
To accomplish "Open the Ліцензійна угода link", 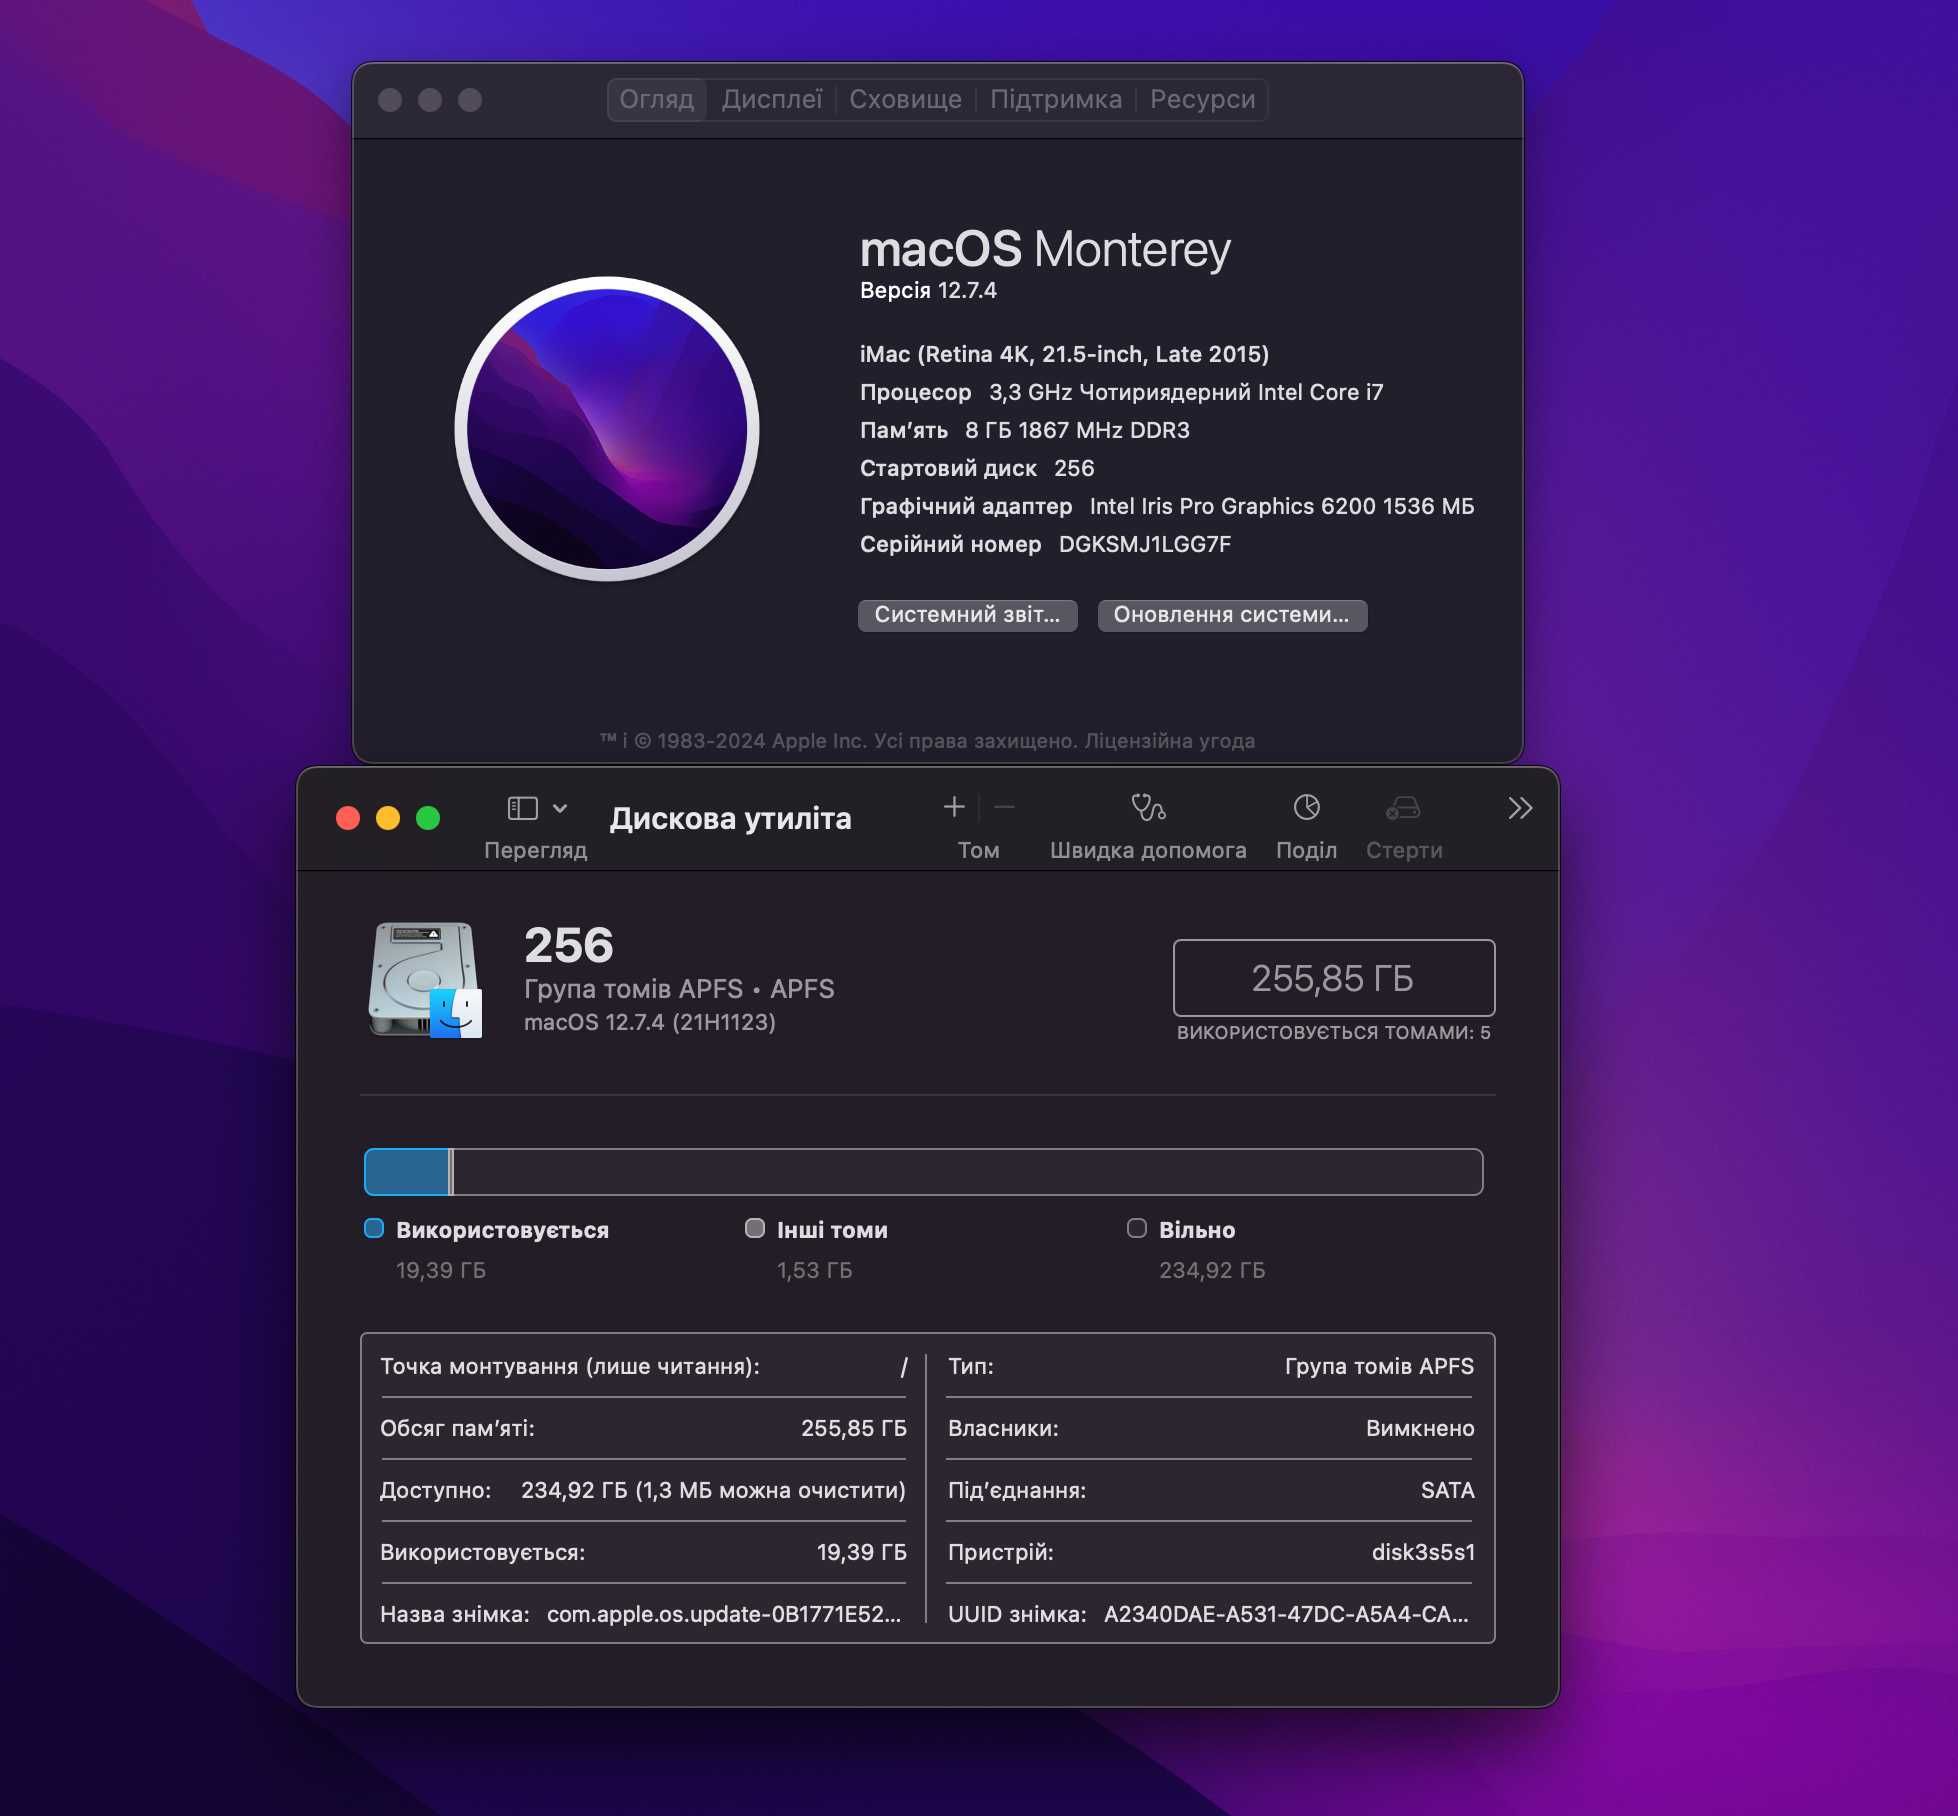I will pyautogui.click(x=1169, y=741).
